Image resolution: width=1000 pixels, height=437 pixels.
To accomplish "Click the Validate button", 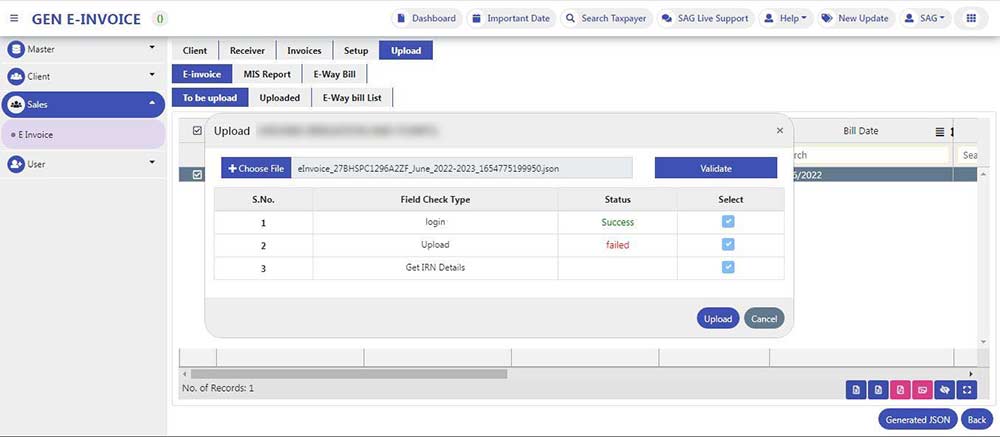I will 715,169.
